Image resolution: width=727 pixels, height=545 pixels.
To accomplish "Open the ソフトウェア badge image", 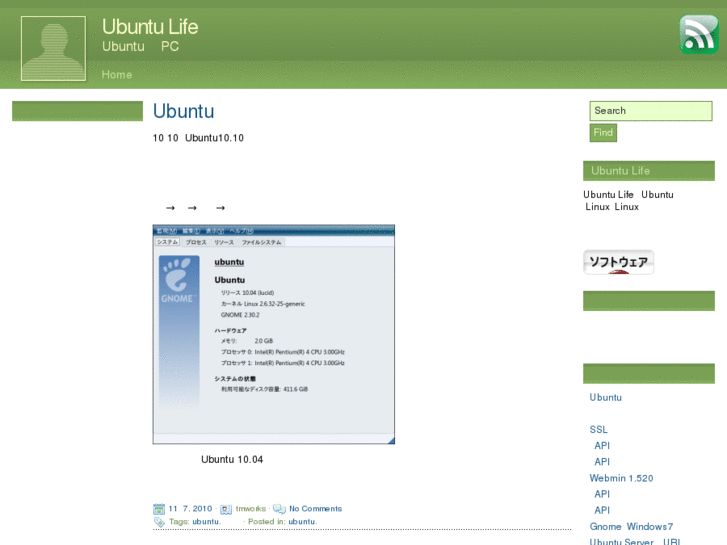I will pyautogui.click(x=619, y=262).
